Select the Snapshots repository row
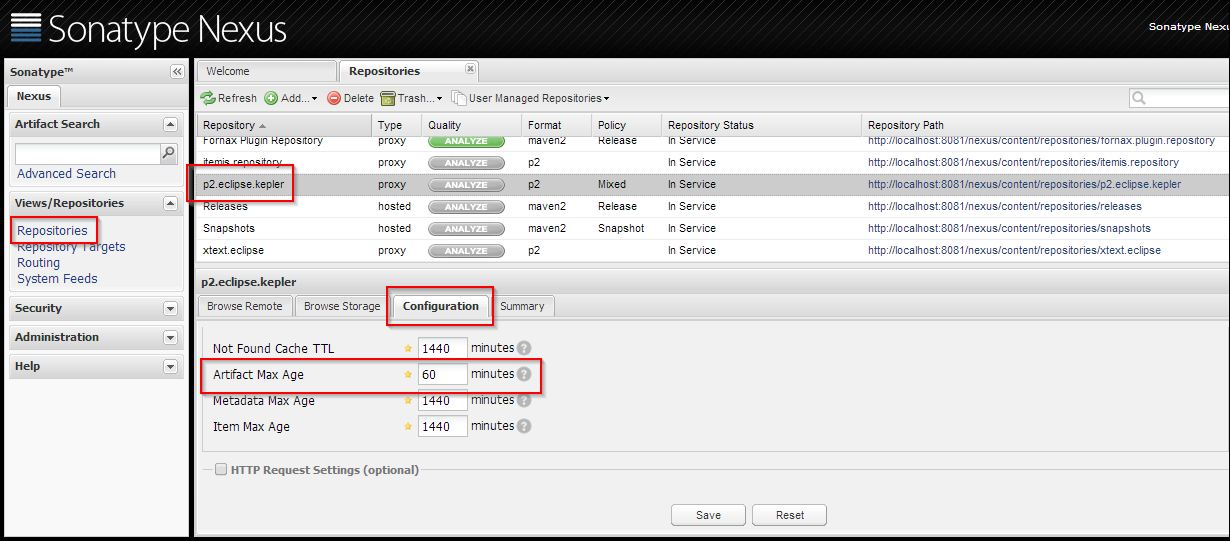This screenshot has height=541, width=1230. [712, 229]
